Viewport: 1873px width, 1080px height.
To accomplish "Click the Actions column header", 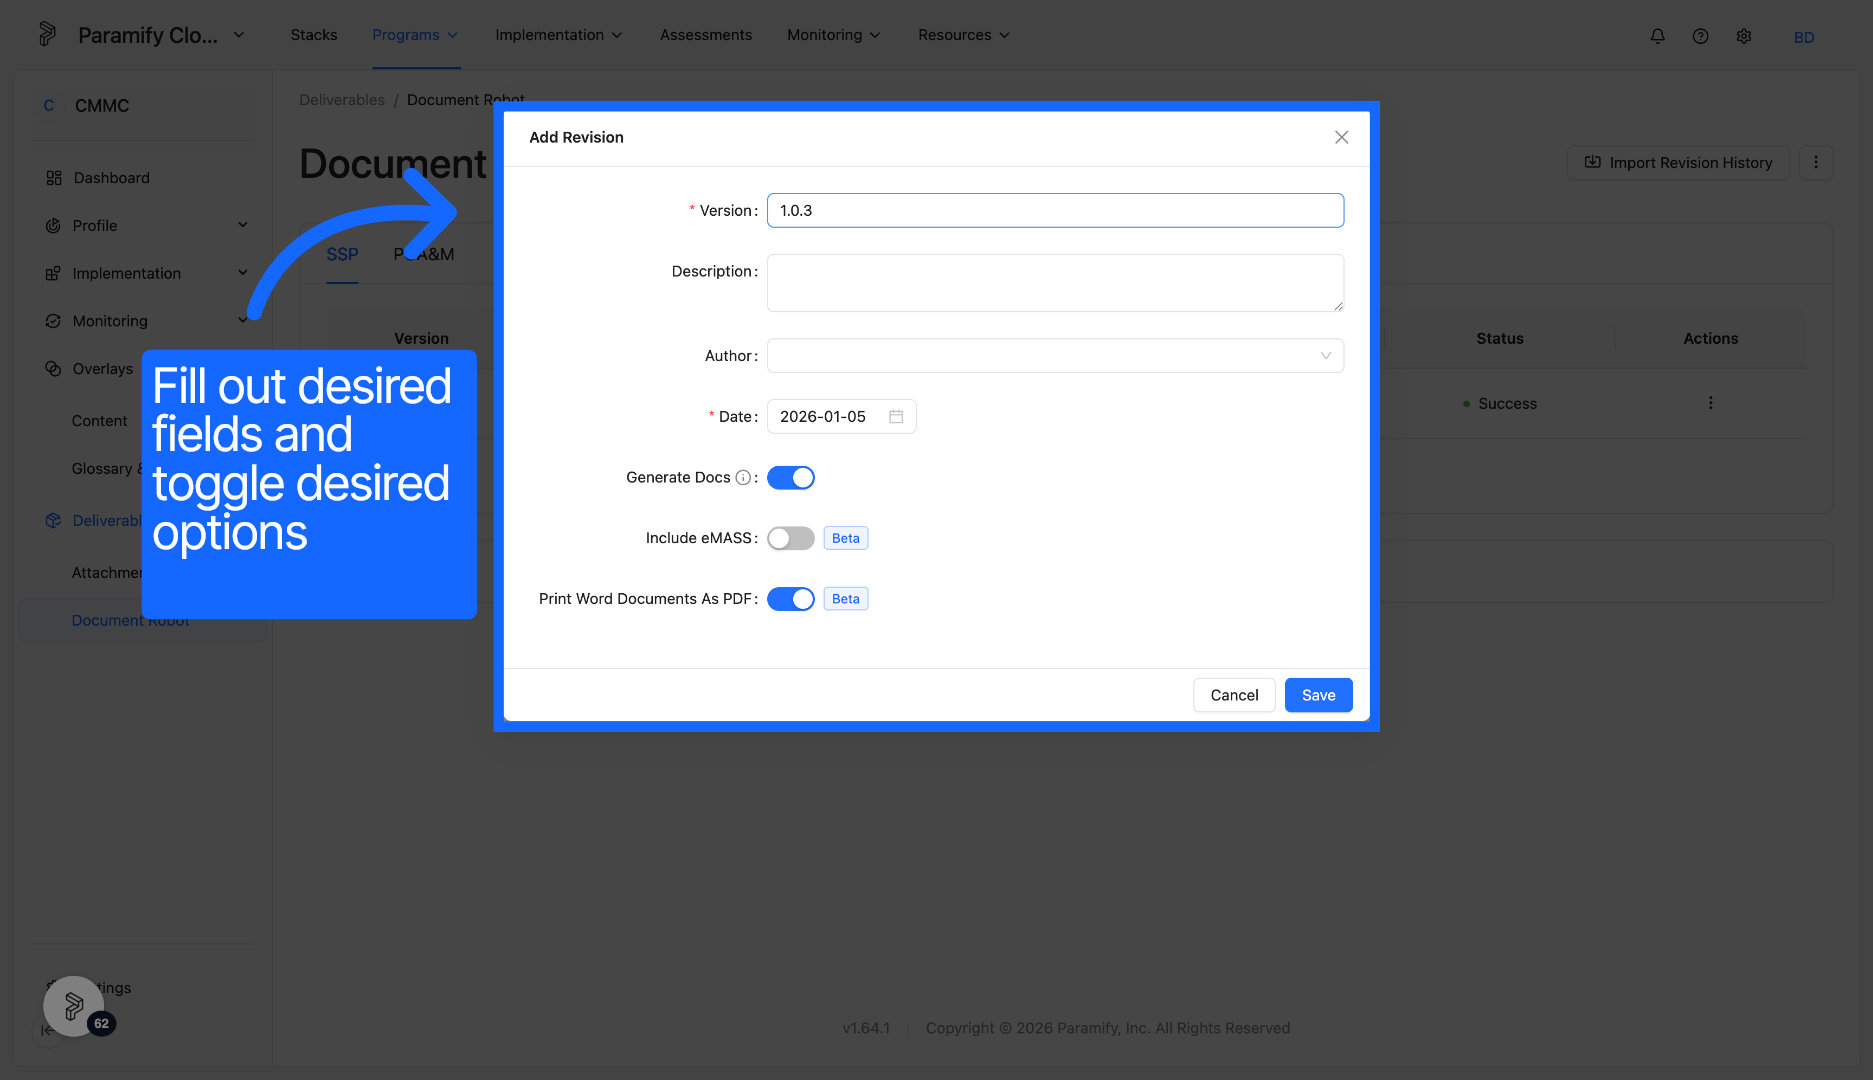I will pos(1710,339).
